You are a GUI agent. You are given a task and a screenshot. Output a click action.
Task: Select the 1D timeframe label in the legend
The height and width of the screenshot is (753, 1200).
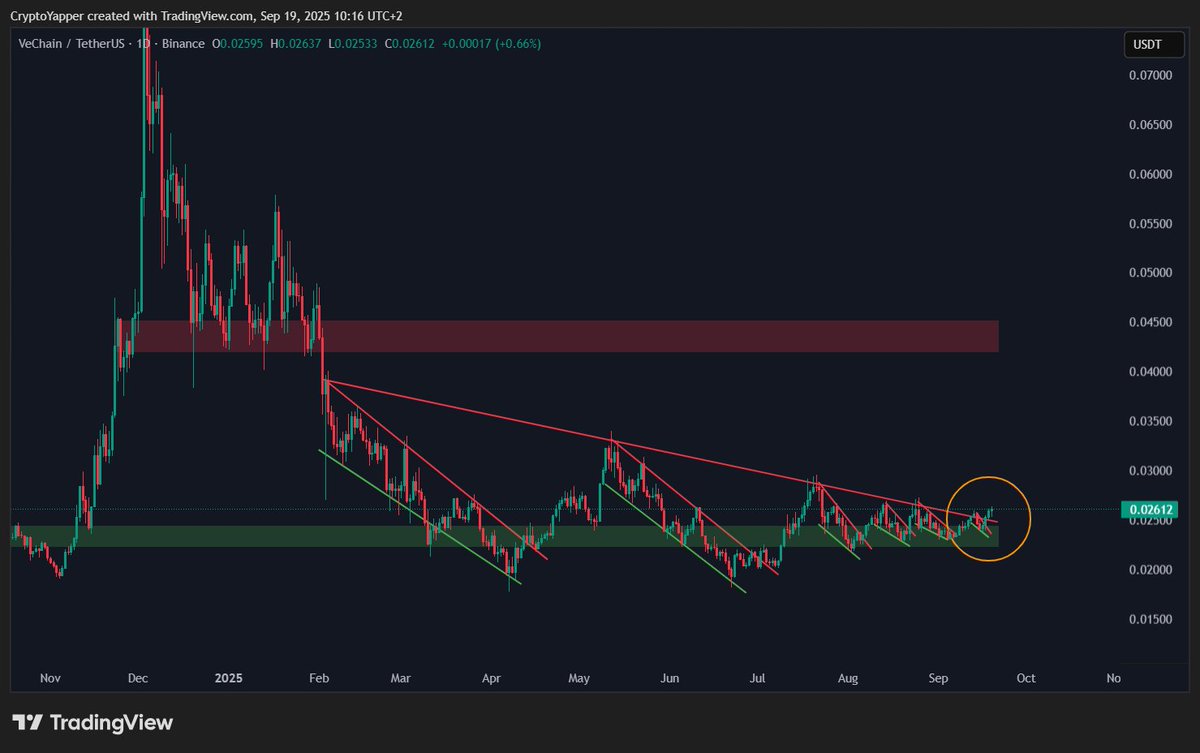click(148, 44)
